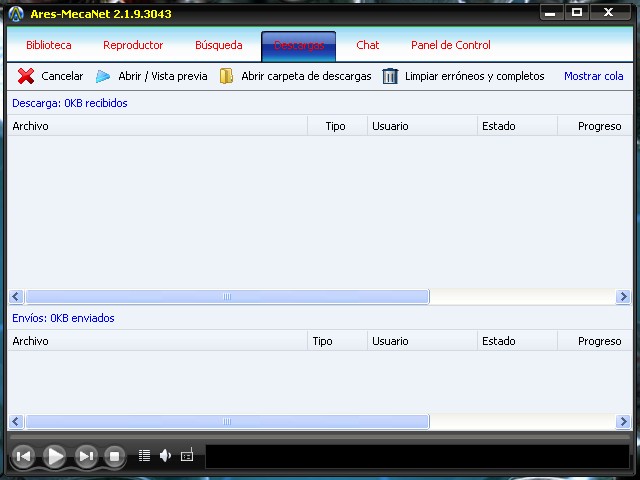Click Abrir carpeta de descargas label
The image size is (640, 480).
(x=306, y=76)
